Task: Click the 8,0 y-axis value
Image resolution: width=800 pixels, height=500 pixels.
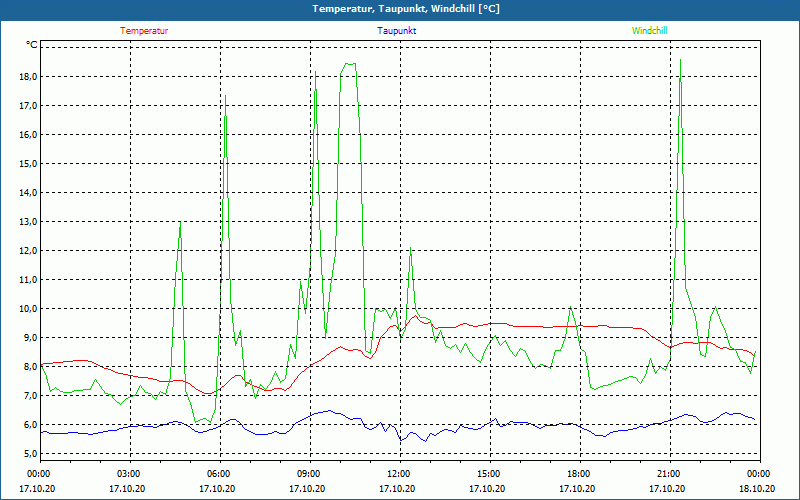Action: click(x=31, y=366)
